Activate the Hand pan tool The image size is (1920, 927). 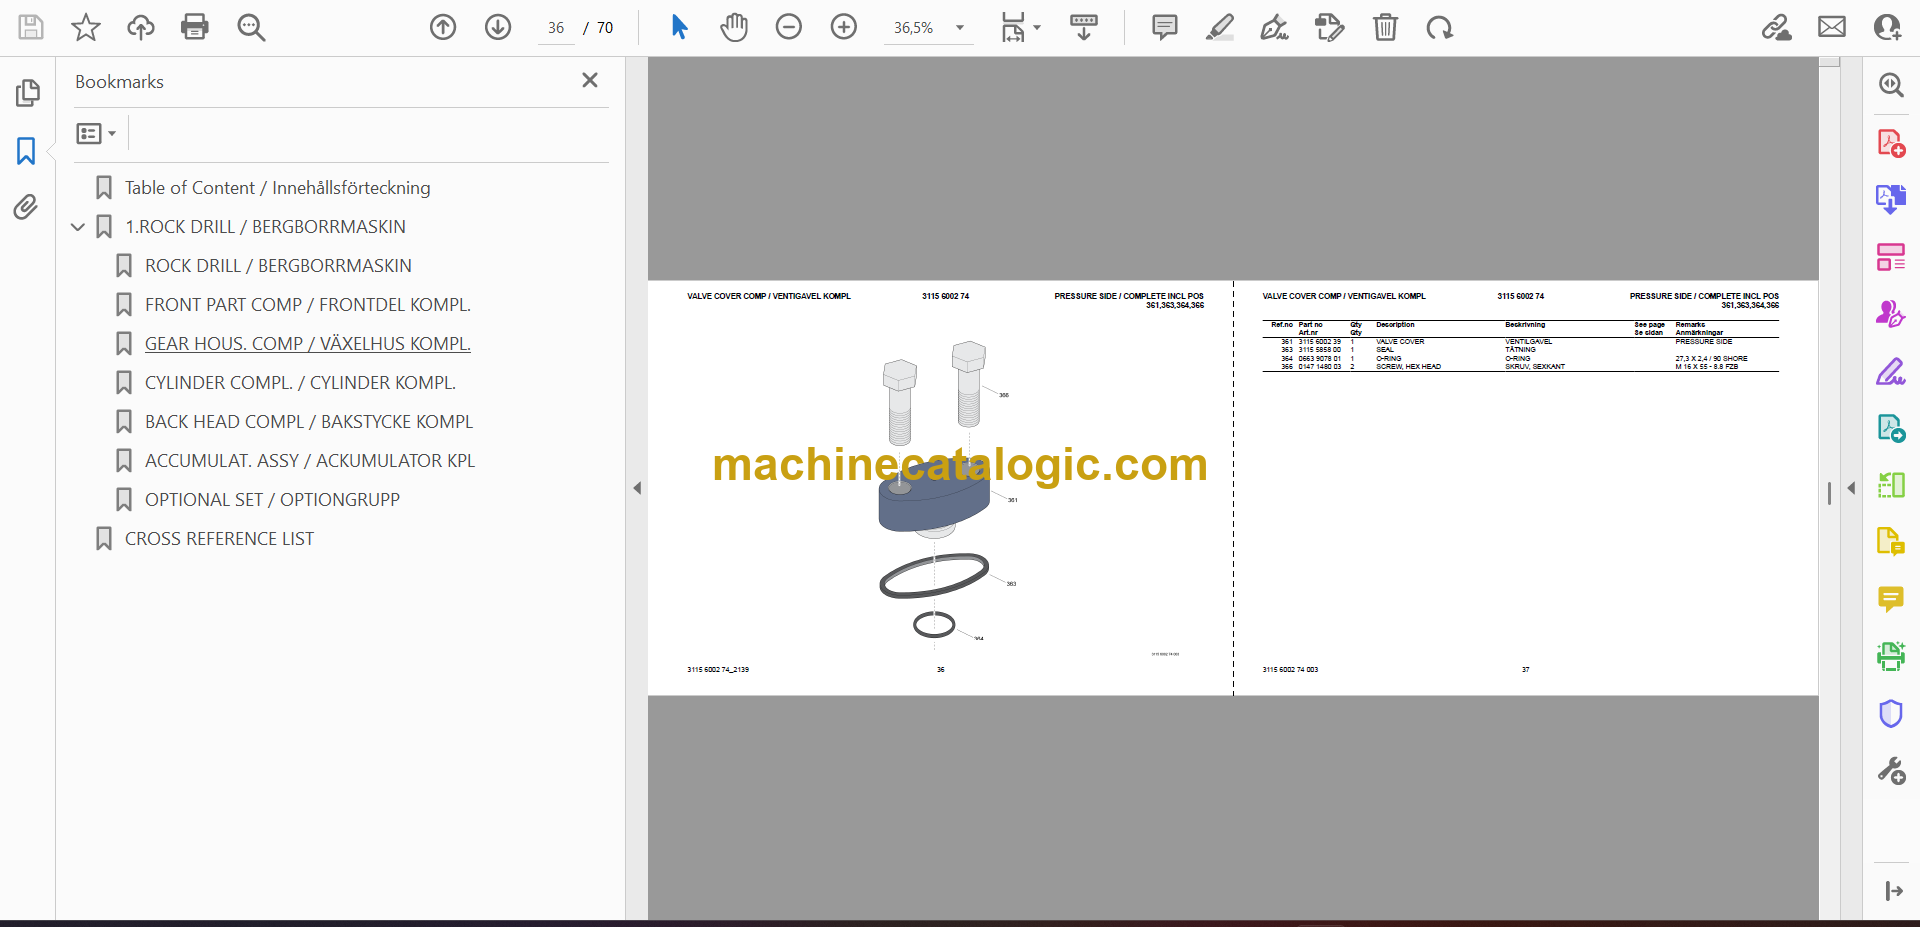click(x=734, y=27)
